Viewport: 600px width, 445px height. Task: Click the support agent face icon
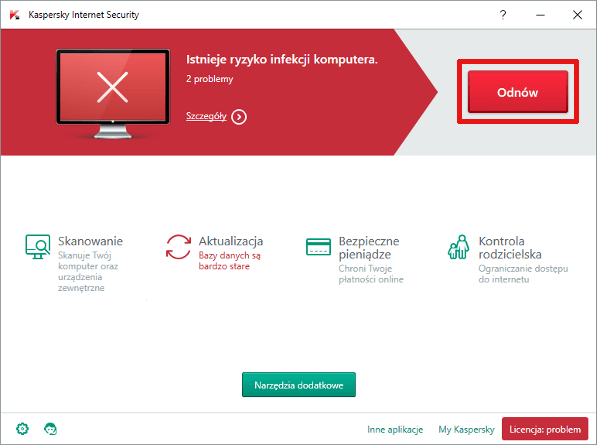(51, 429)
